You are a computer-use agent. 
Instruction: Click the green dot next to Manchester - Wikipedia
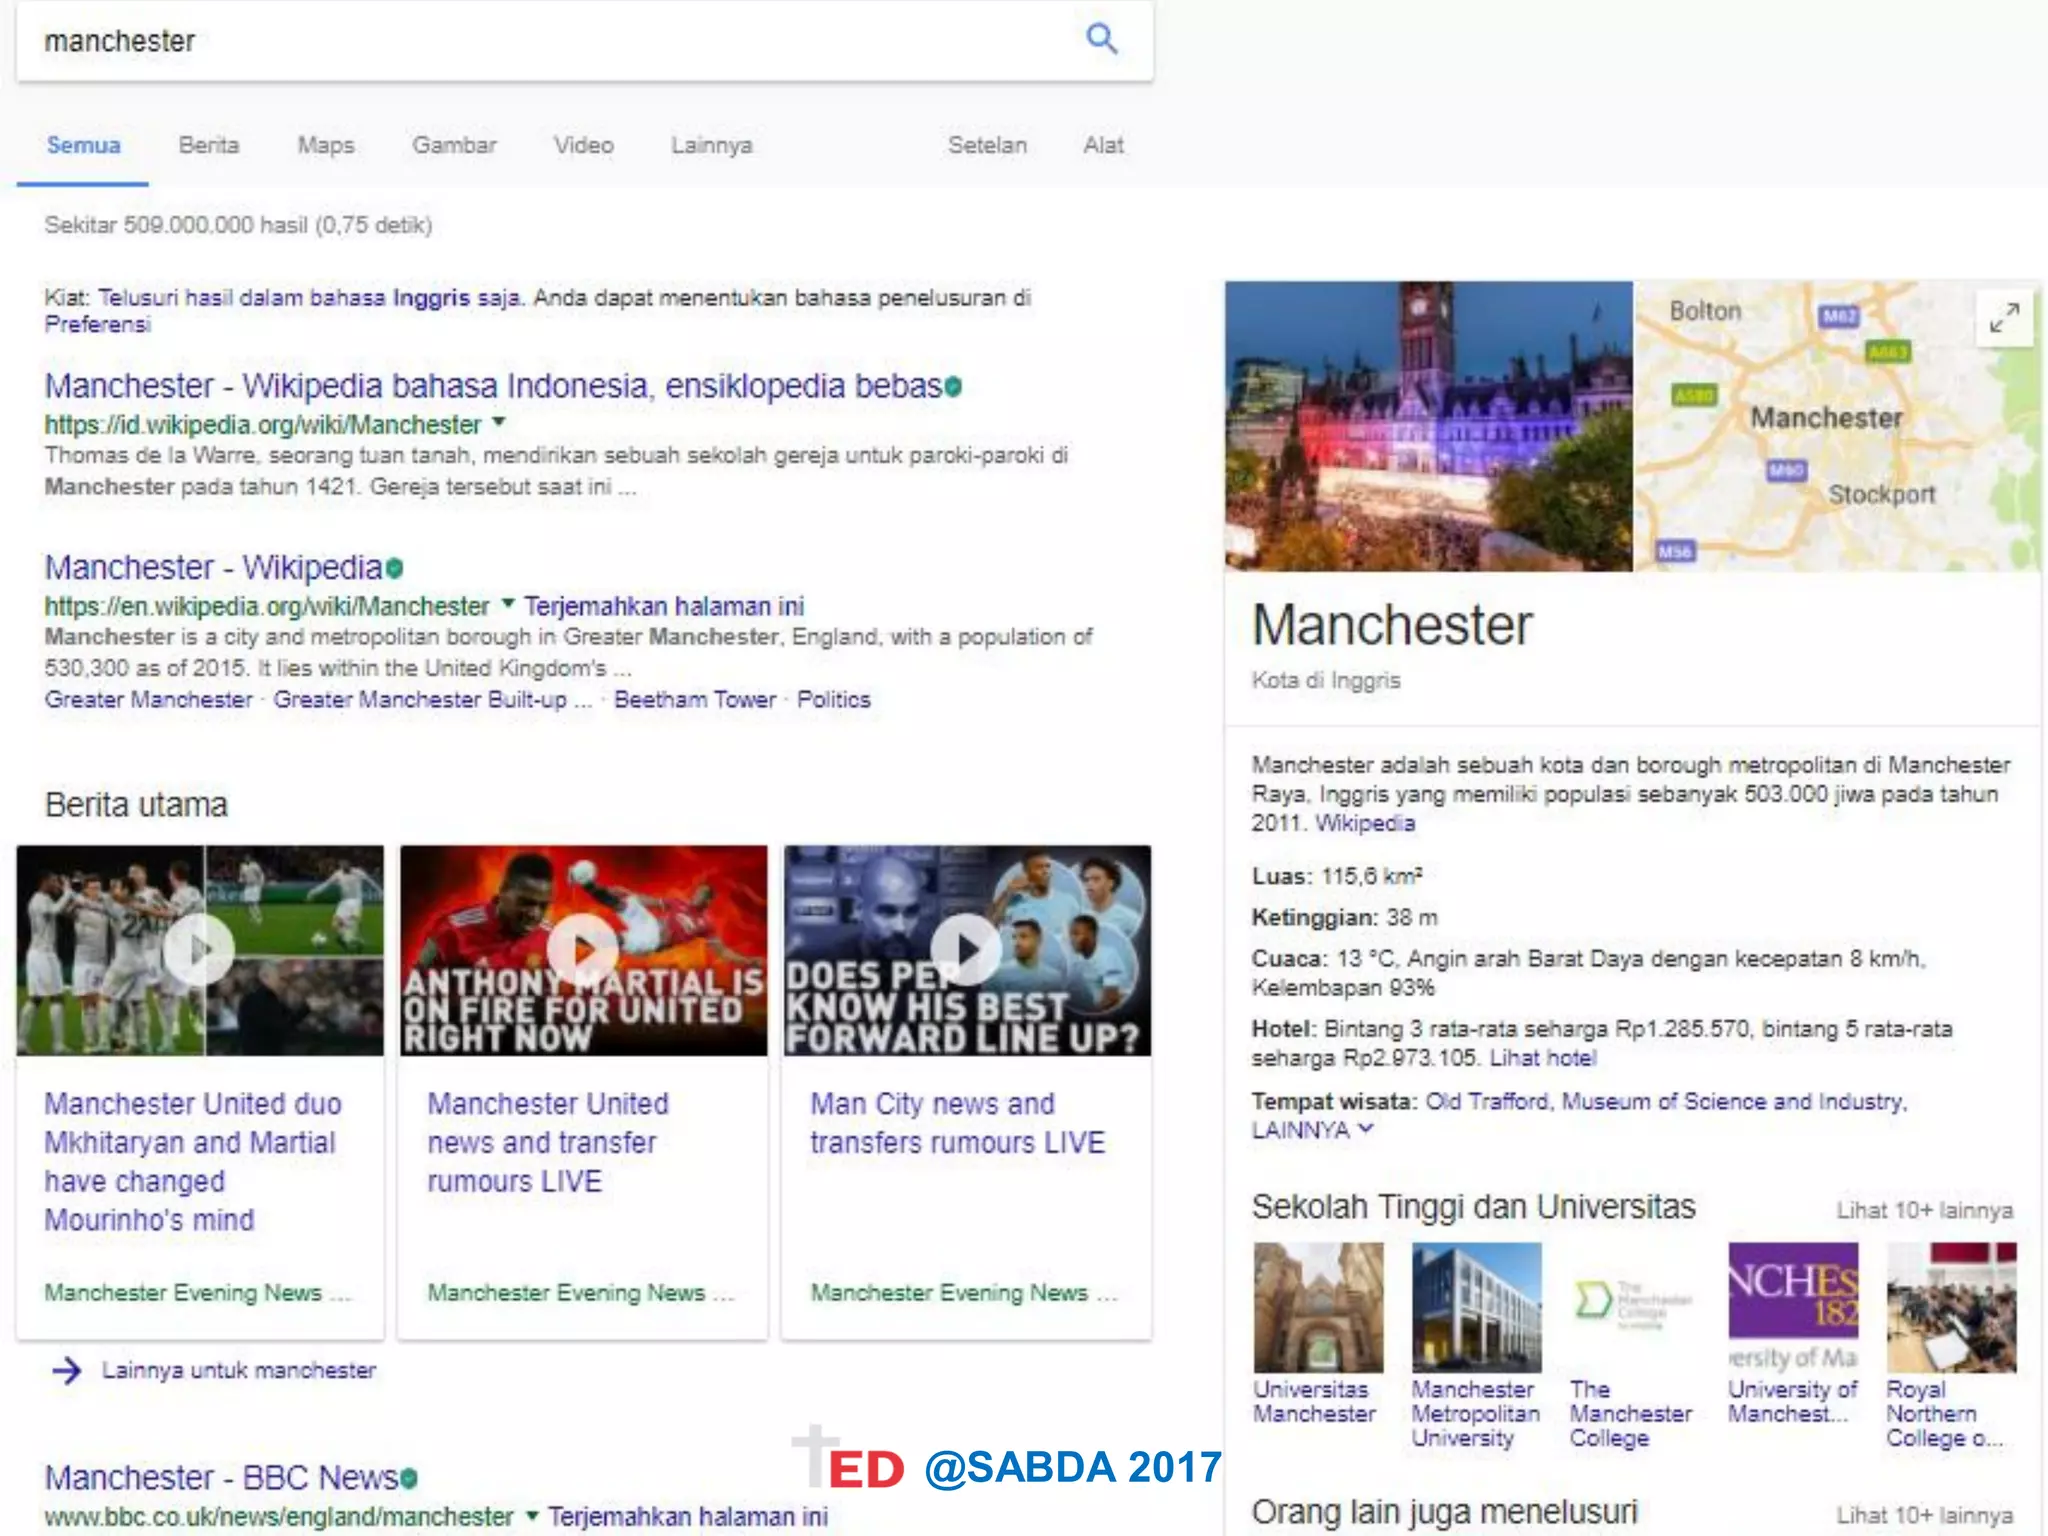tap(395, 569)
